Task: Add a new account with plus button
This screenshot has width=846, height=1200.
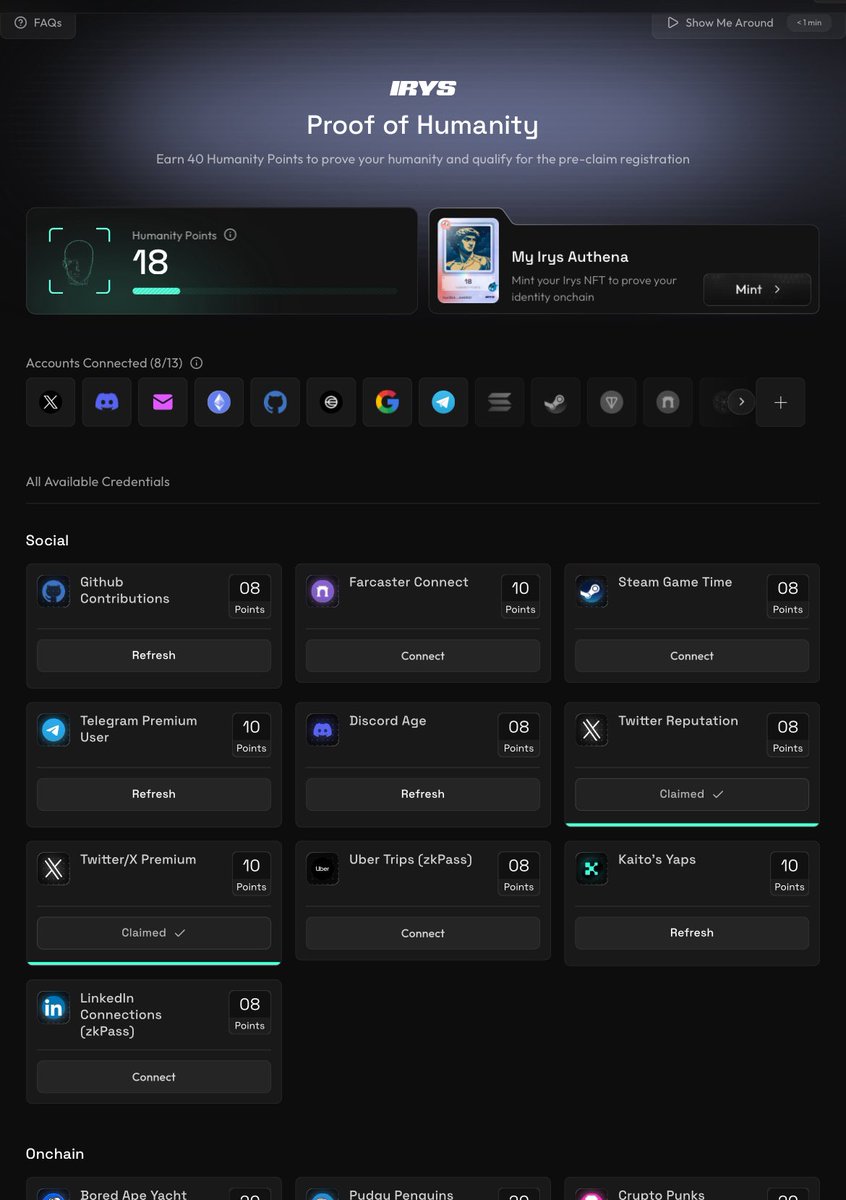Action: coord(781,402)
